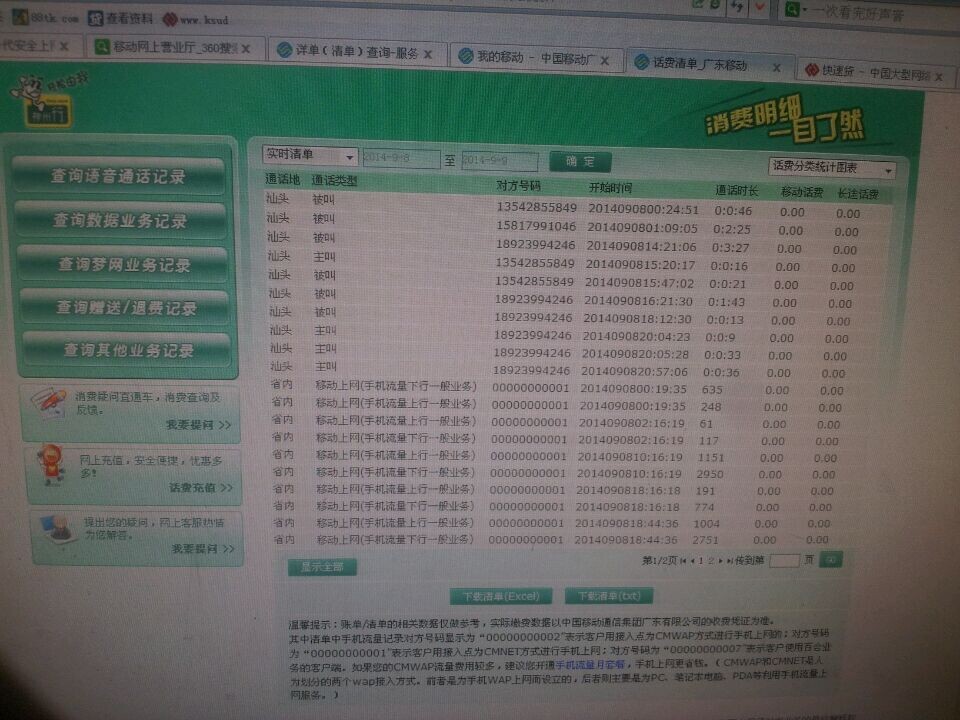Close the 我的移动 tab
The image size is (960, 720).
pos(605,61)
